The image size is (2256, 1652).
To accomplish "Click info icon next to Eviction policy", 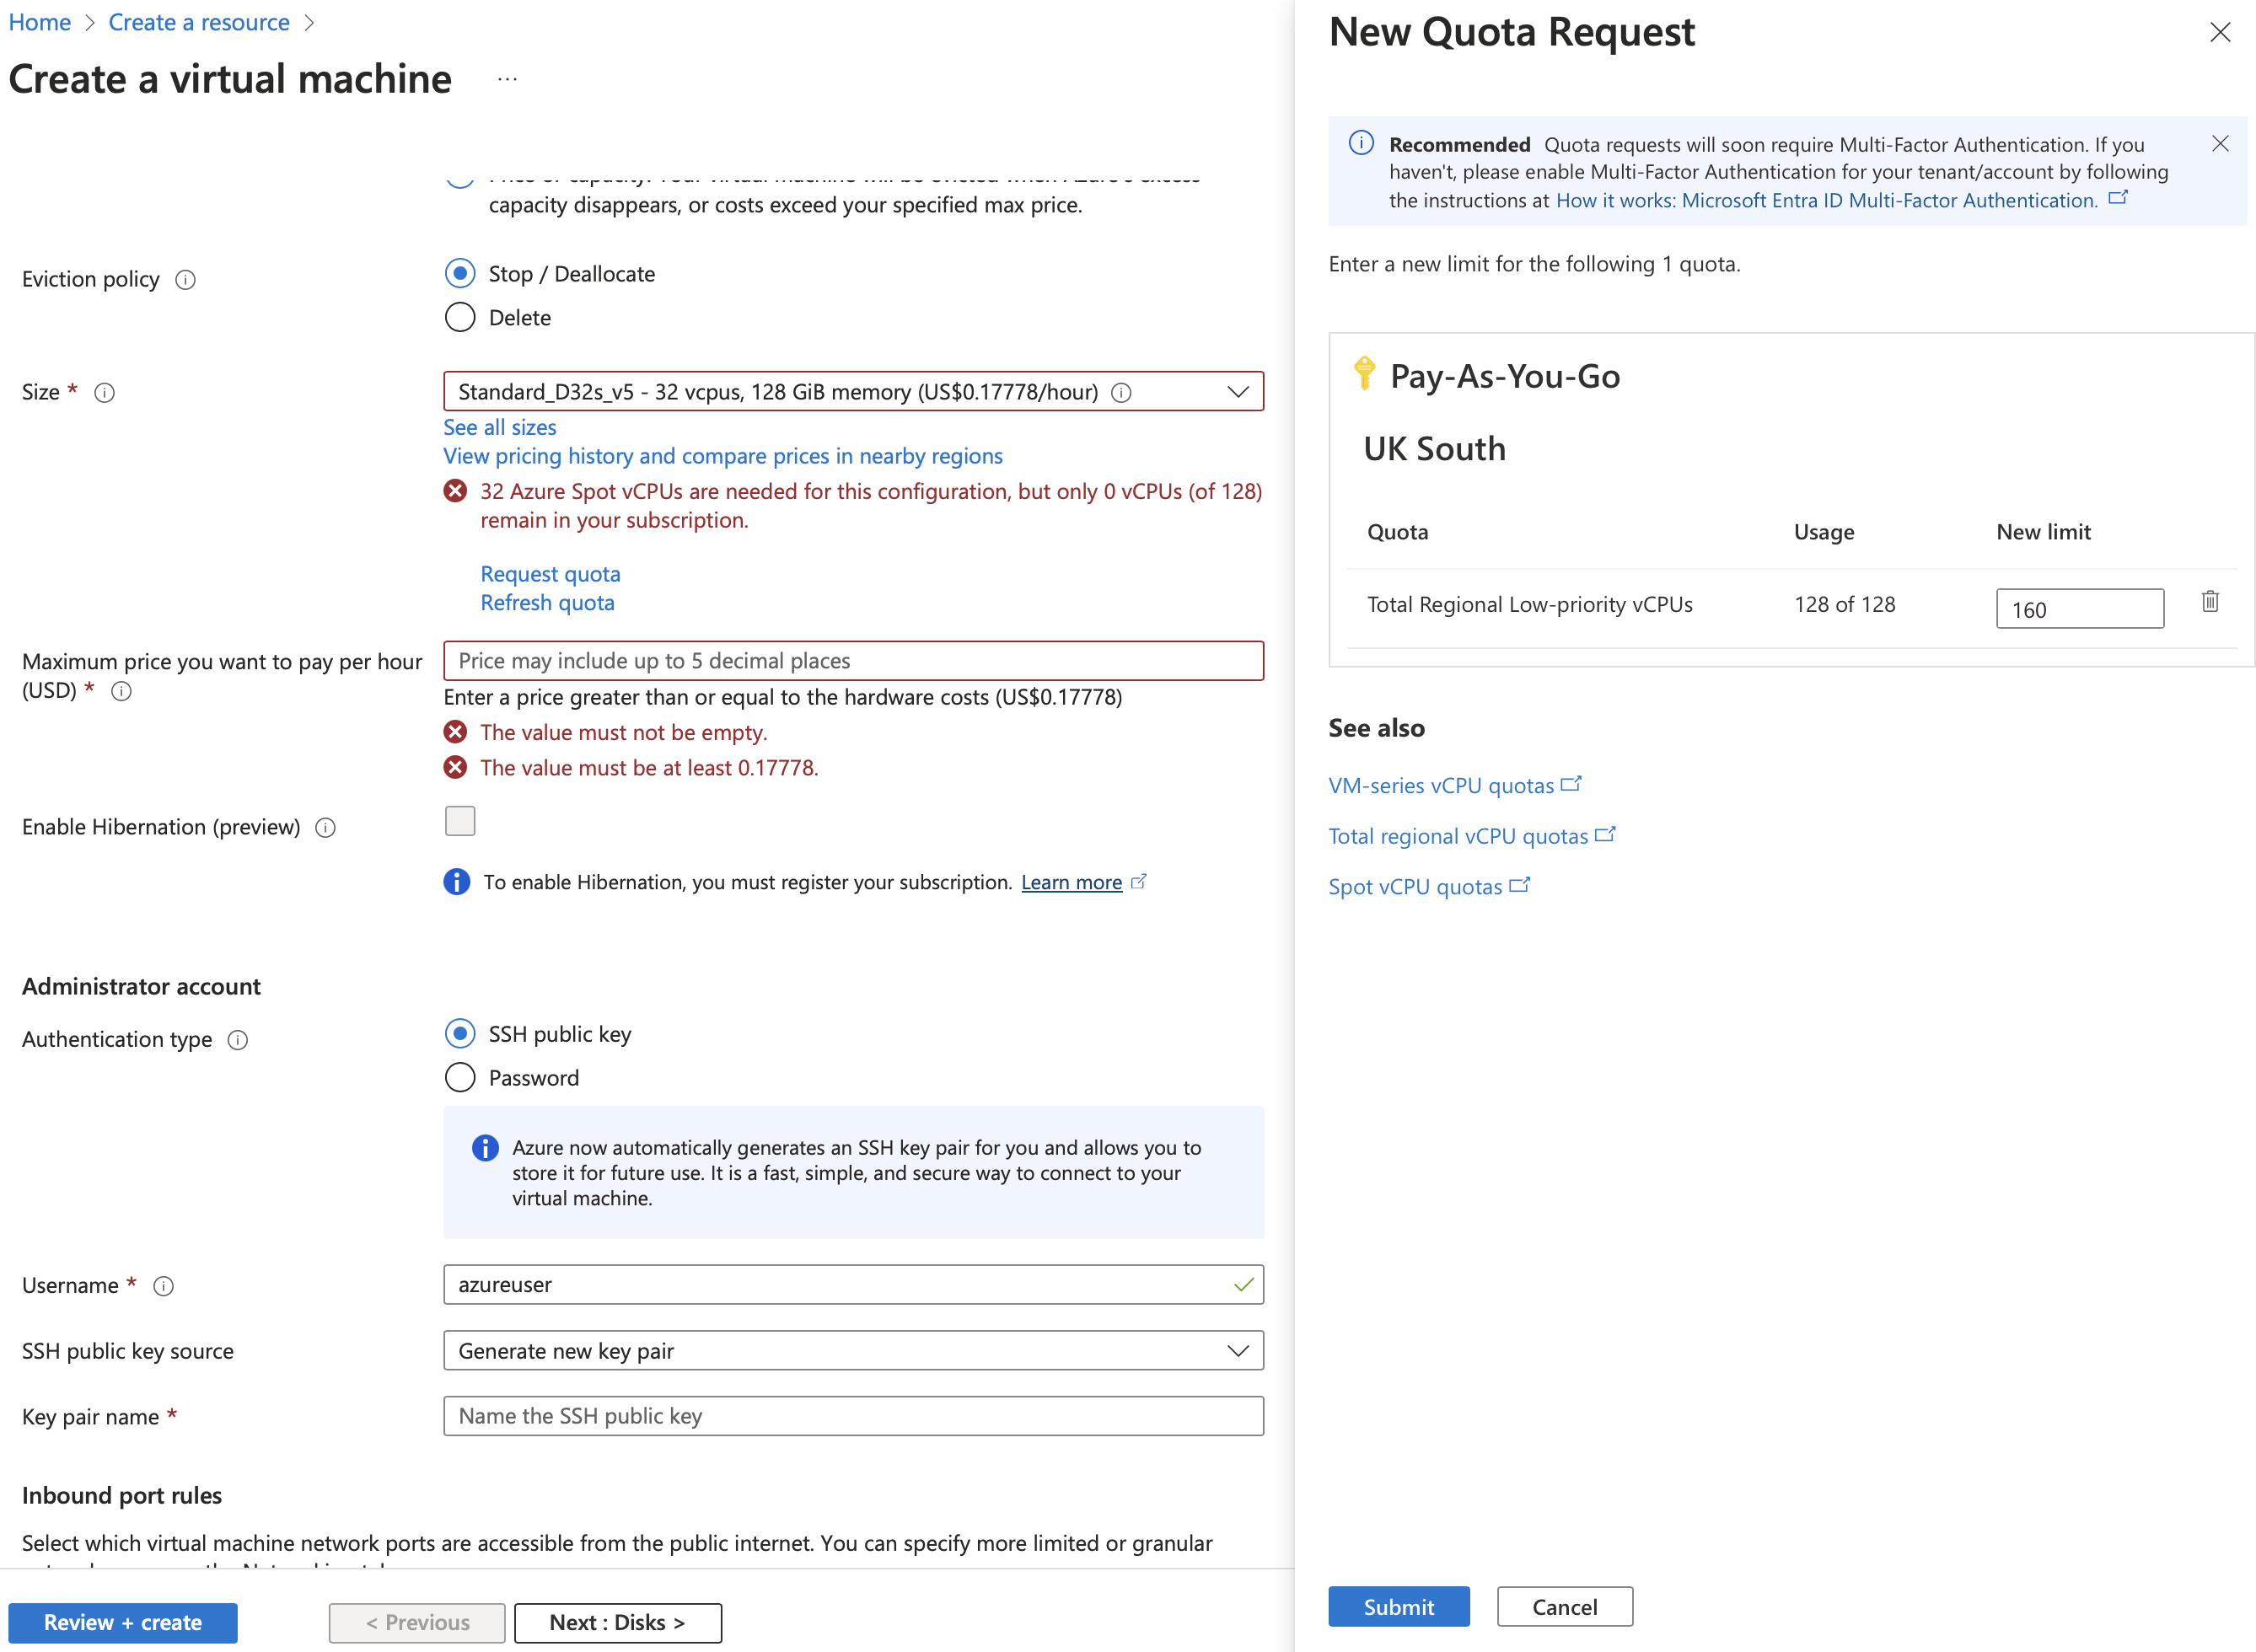I will click(x=185, y=280).
